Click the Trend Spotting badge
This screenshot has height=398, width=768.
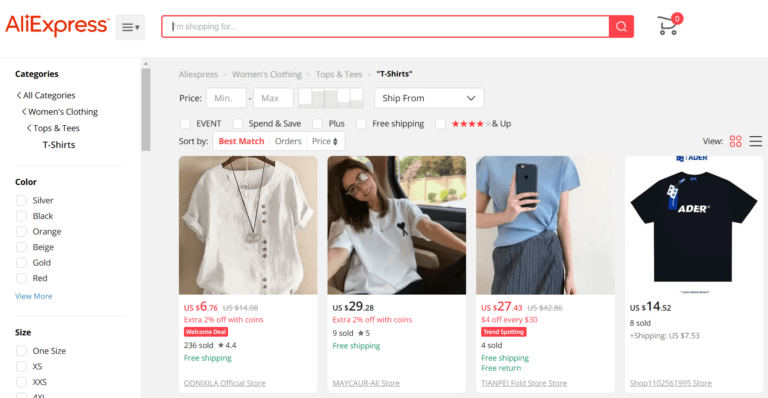pos(504,332)
